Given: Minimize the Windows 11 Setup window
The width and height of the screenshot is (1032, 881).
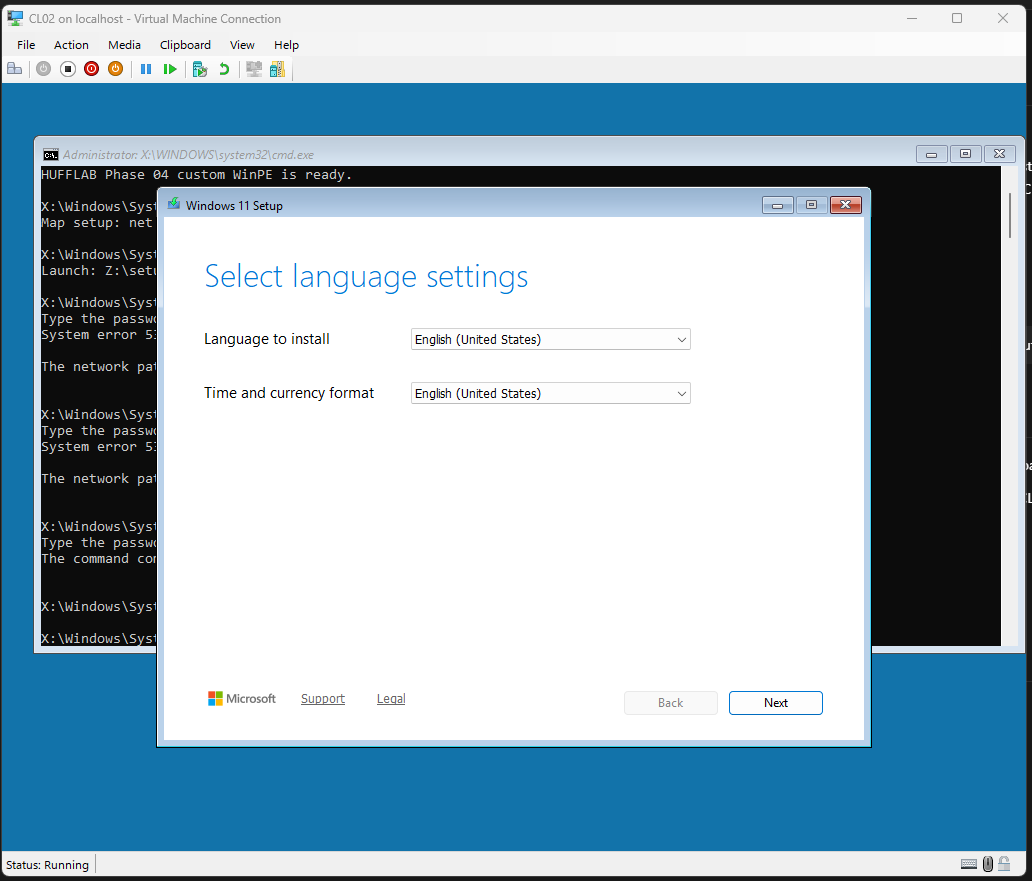Looking at the screenshot, I should tap(777, 205).
